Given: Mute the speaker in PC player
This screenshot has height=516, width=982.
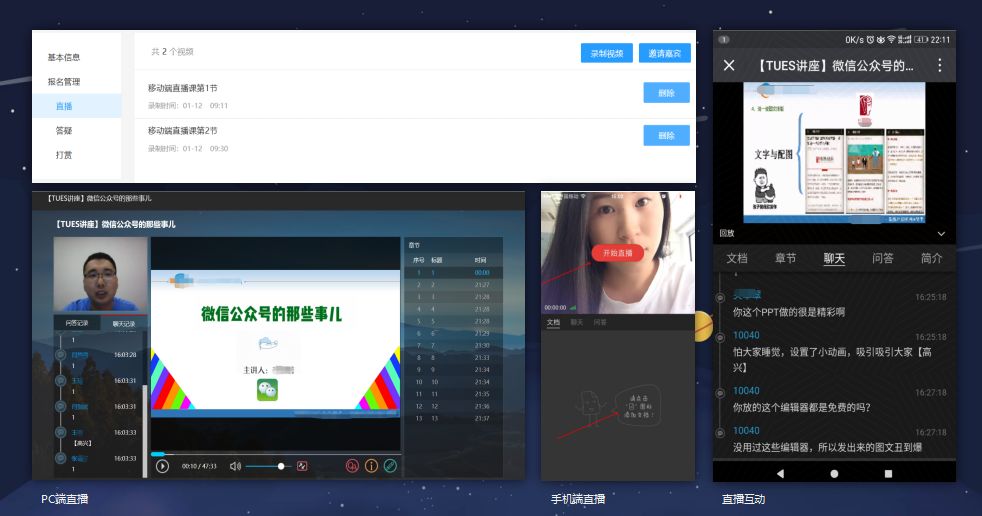Looking at the screenshot, I should [x=235, y=466].
